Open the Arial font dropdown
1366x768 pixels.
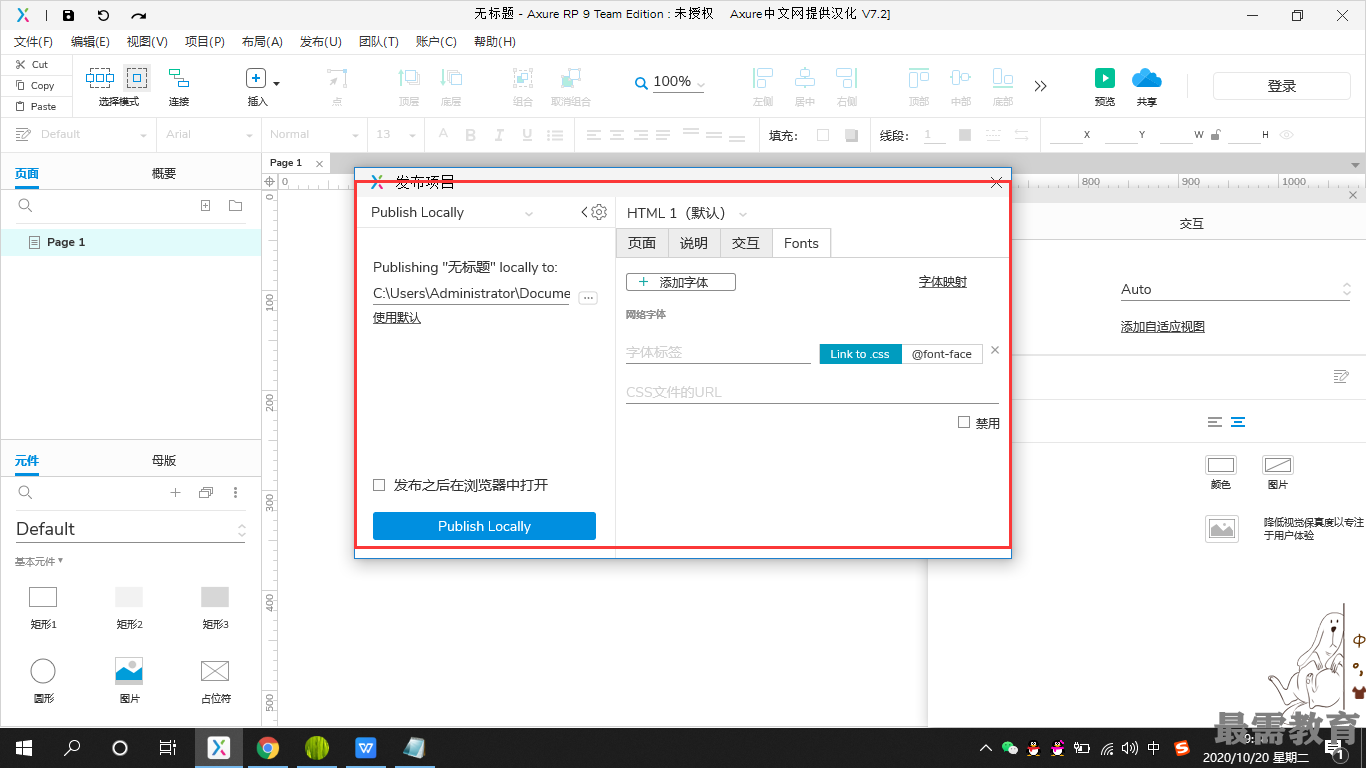(x=210, y=134)
